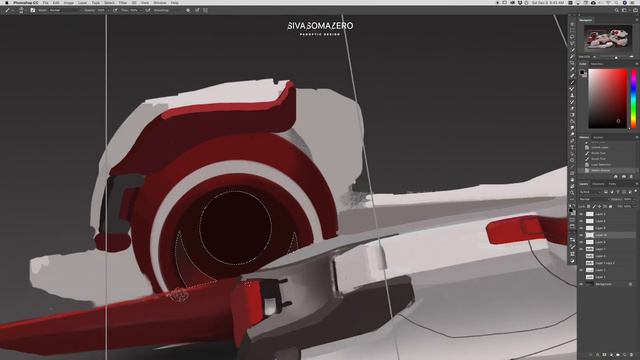Click Navigator zoom in mountains icon

tap(632, 57)
